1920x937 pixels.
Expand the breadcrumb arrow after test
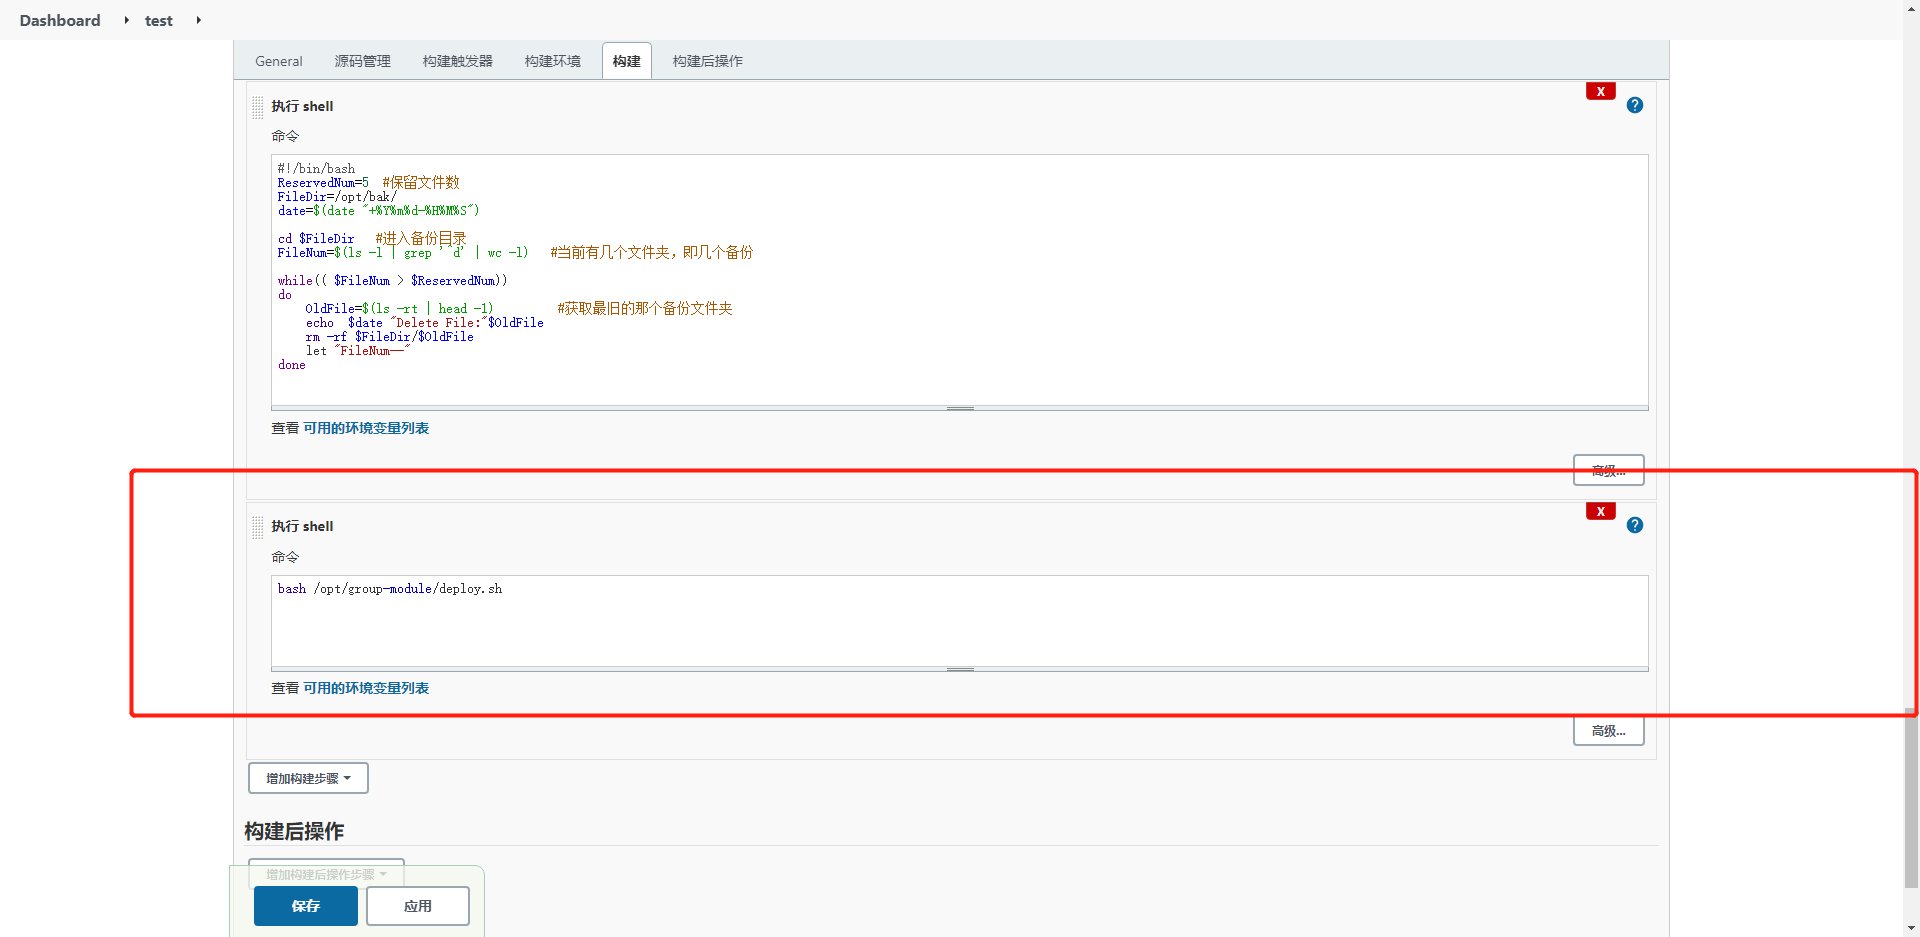[198, 20]
